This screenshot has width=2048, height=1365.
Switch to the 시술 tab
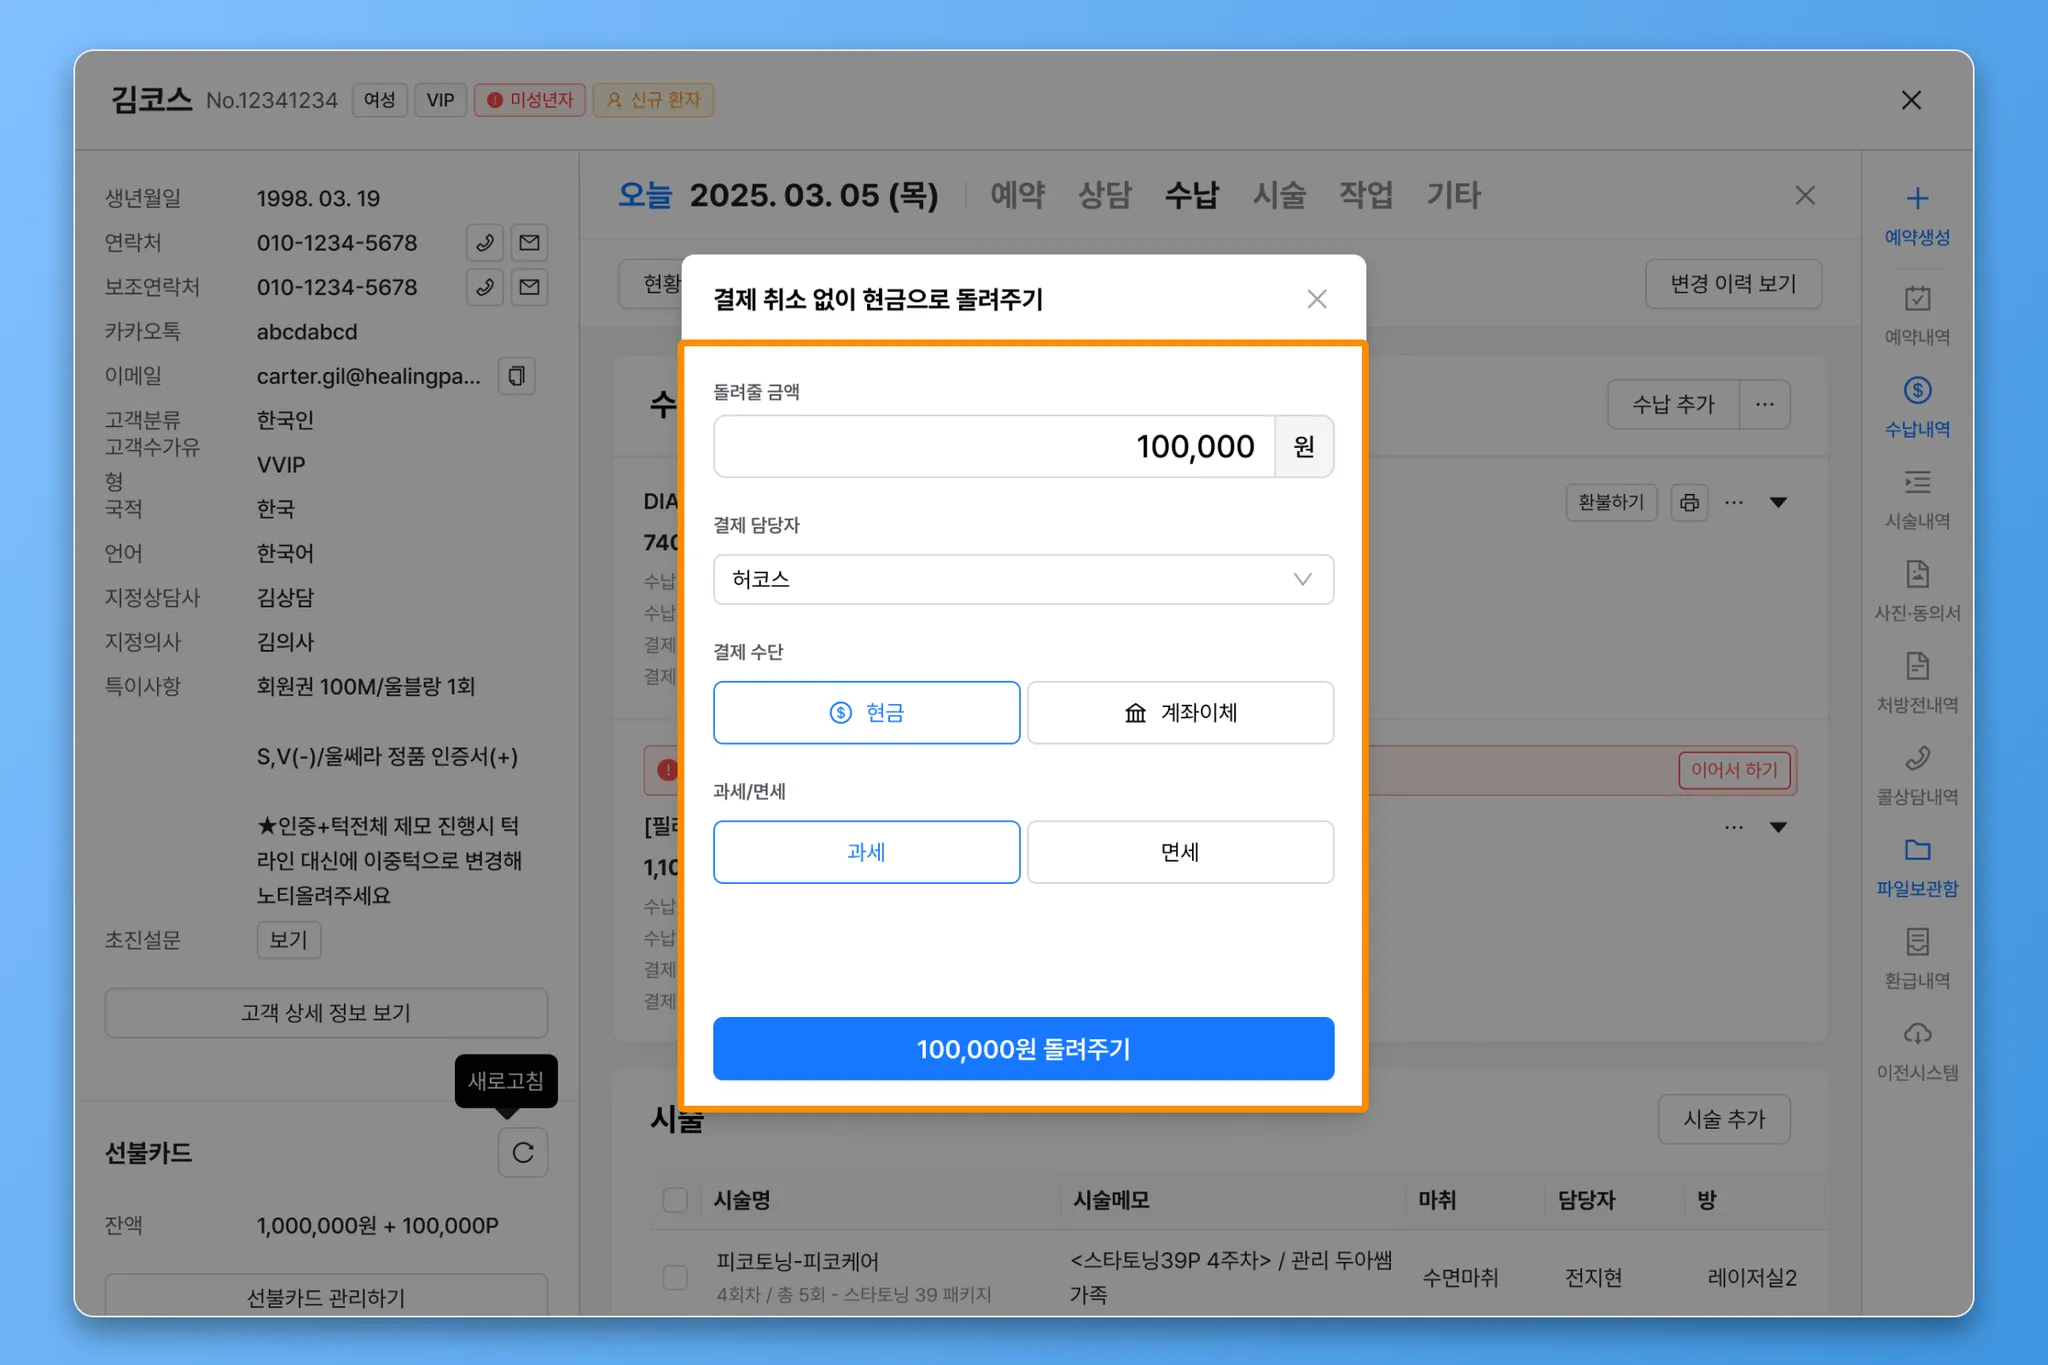[1279, 195]
